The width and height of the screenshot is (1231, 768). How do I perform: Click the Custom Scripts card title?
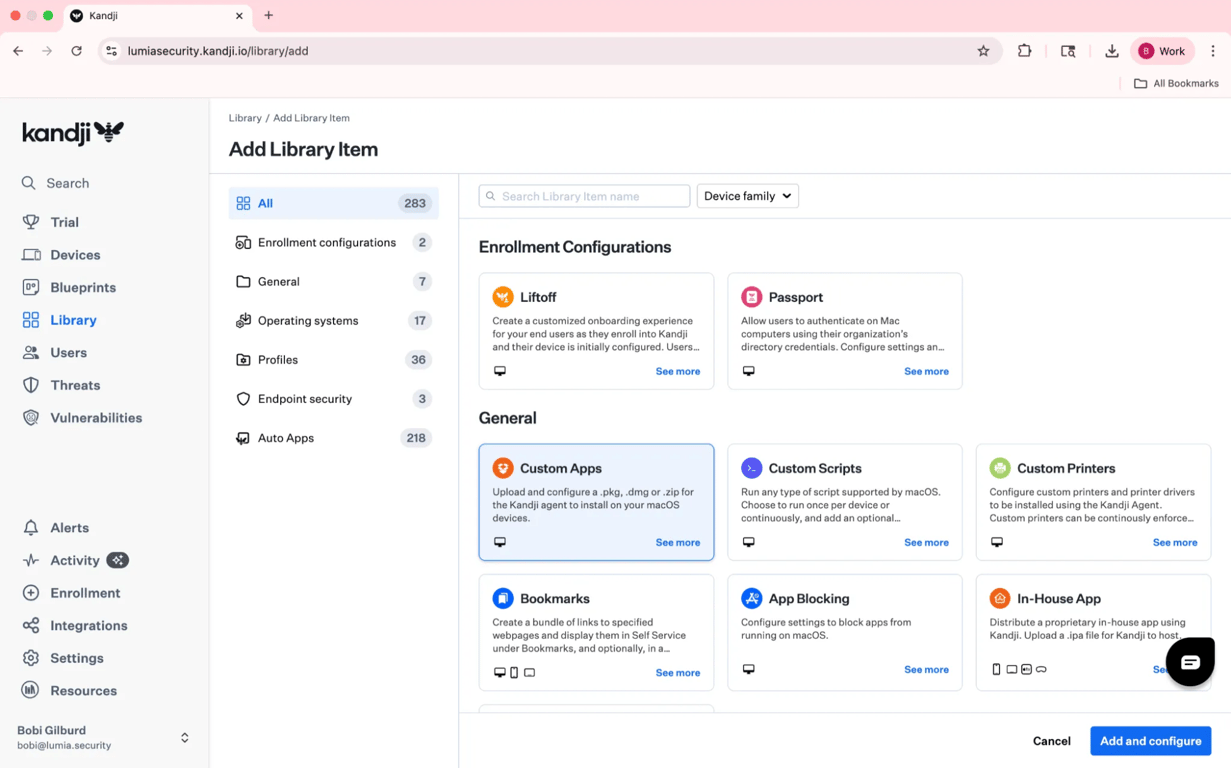coord(814,468)
